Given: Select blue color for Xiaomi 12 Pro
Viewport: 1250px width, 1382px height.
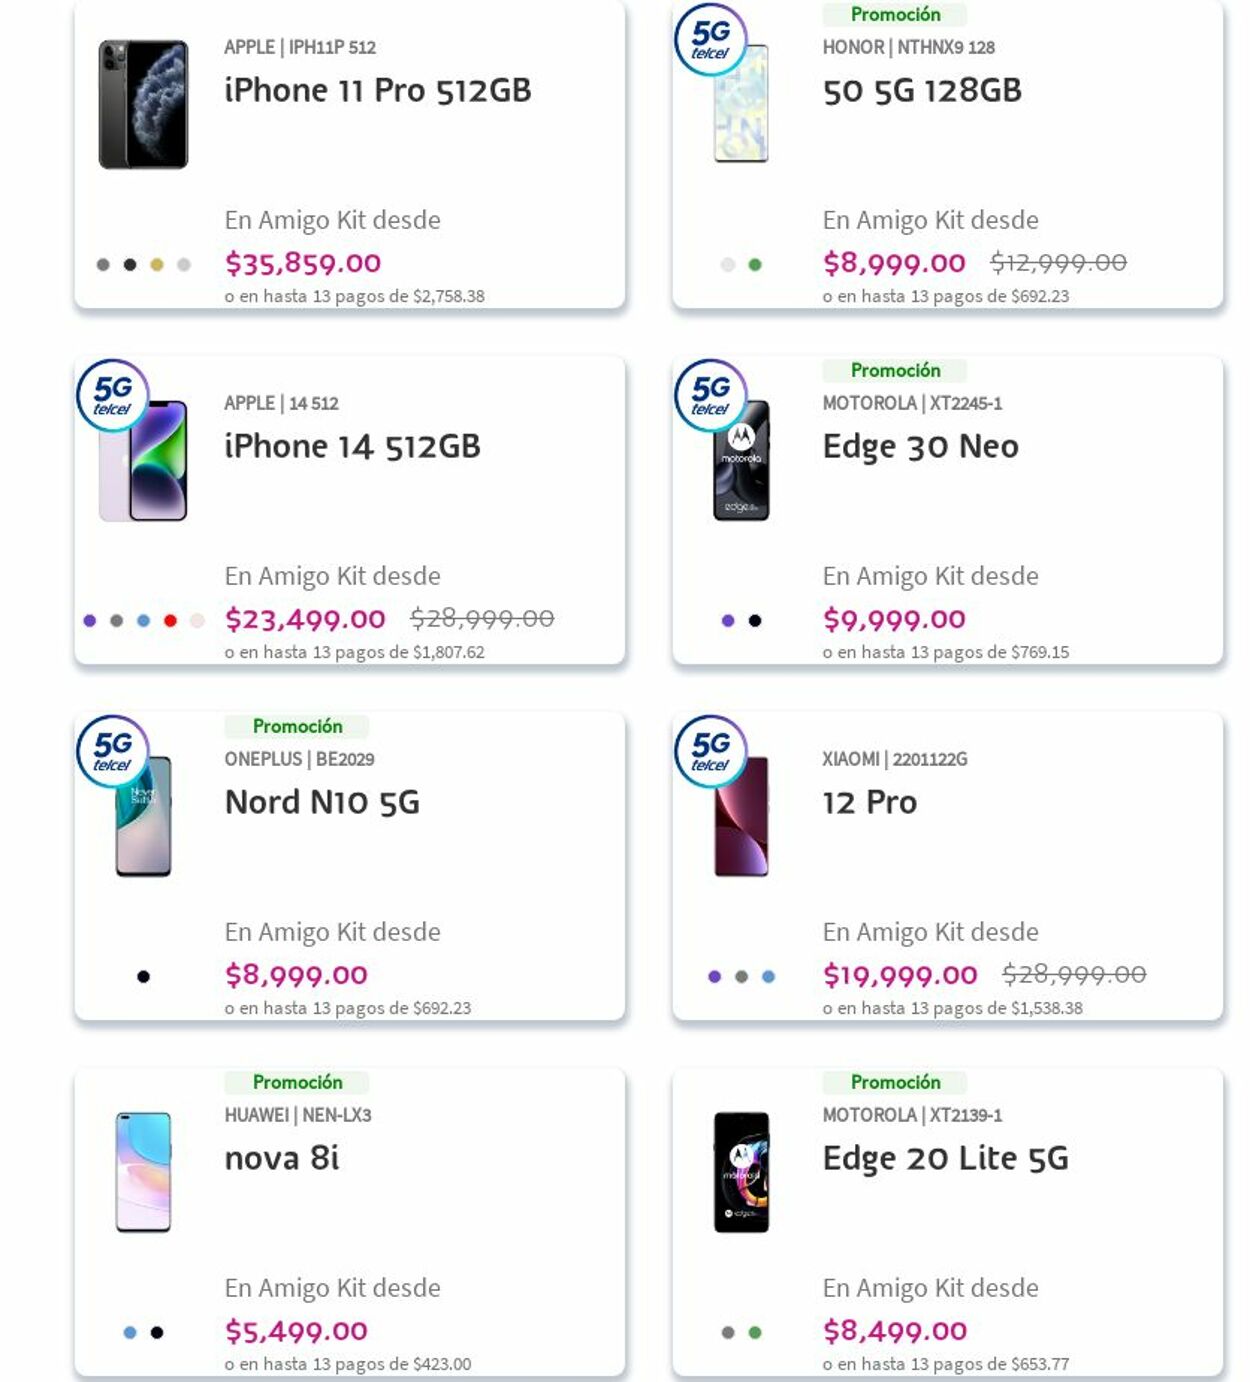Looking at the screenshot, I should [x=768, y=977].
